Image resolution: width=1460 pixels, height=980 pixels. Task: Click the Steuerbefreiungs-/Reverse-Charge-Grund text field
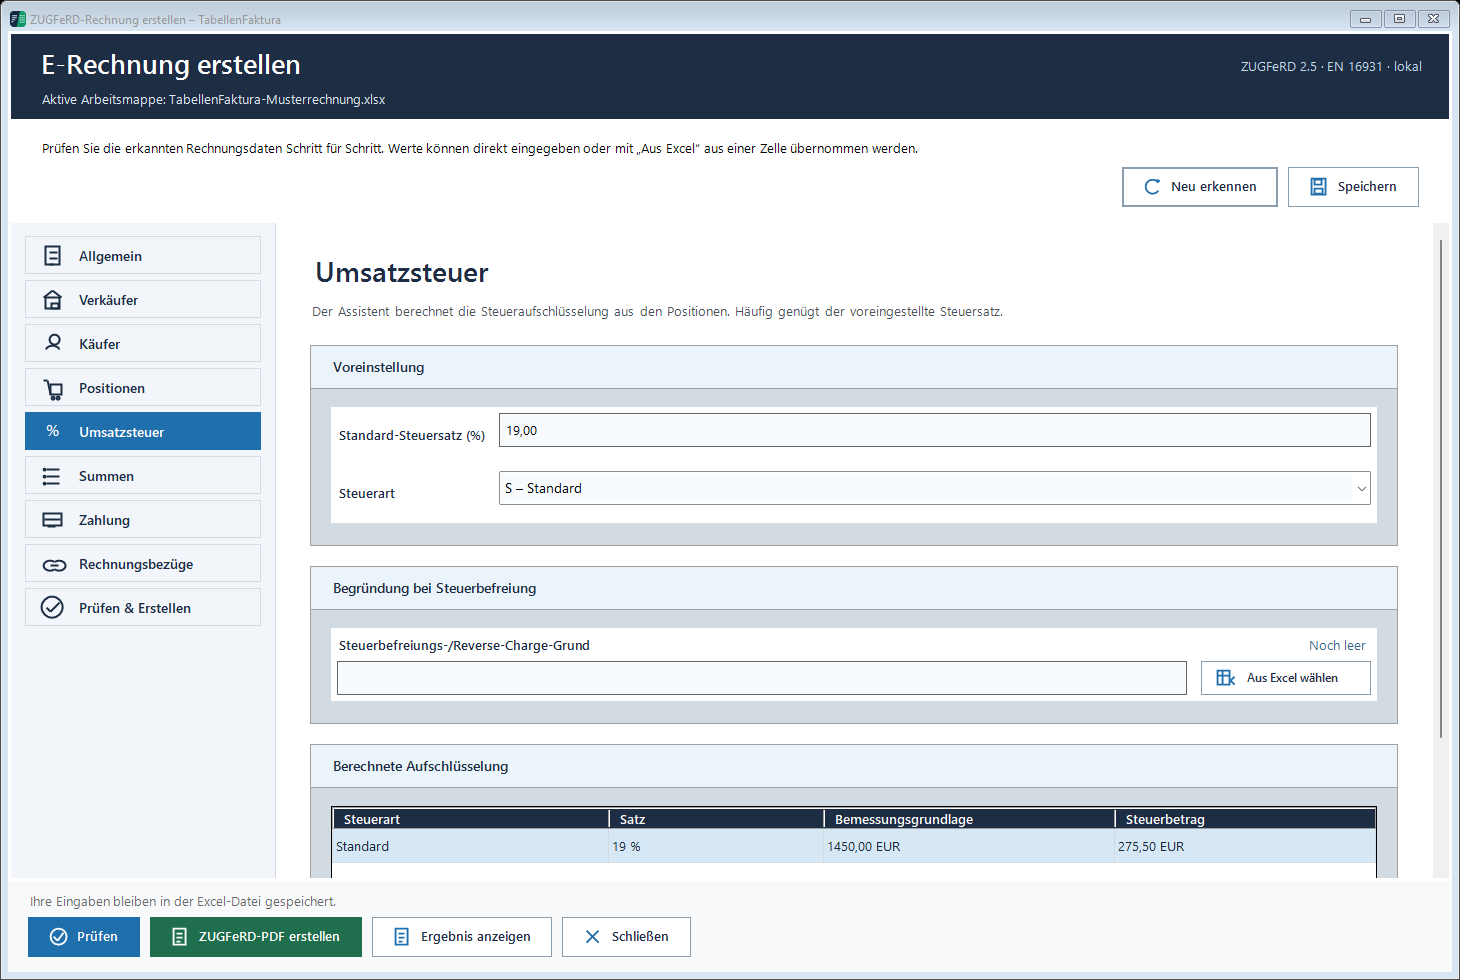[x=761, y=678]
